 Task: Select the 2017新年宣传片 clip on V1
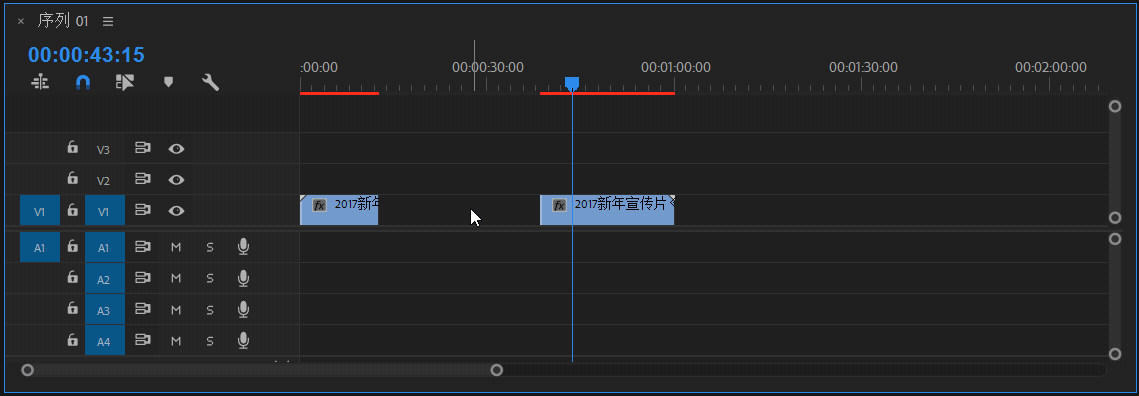point(607,210)
